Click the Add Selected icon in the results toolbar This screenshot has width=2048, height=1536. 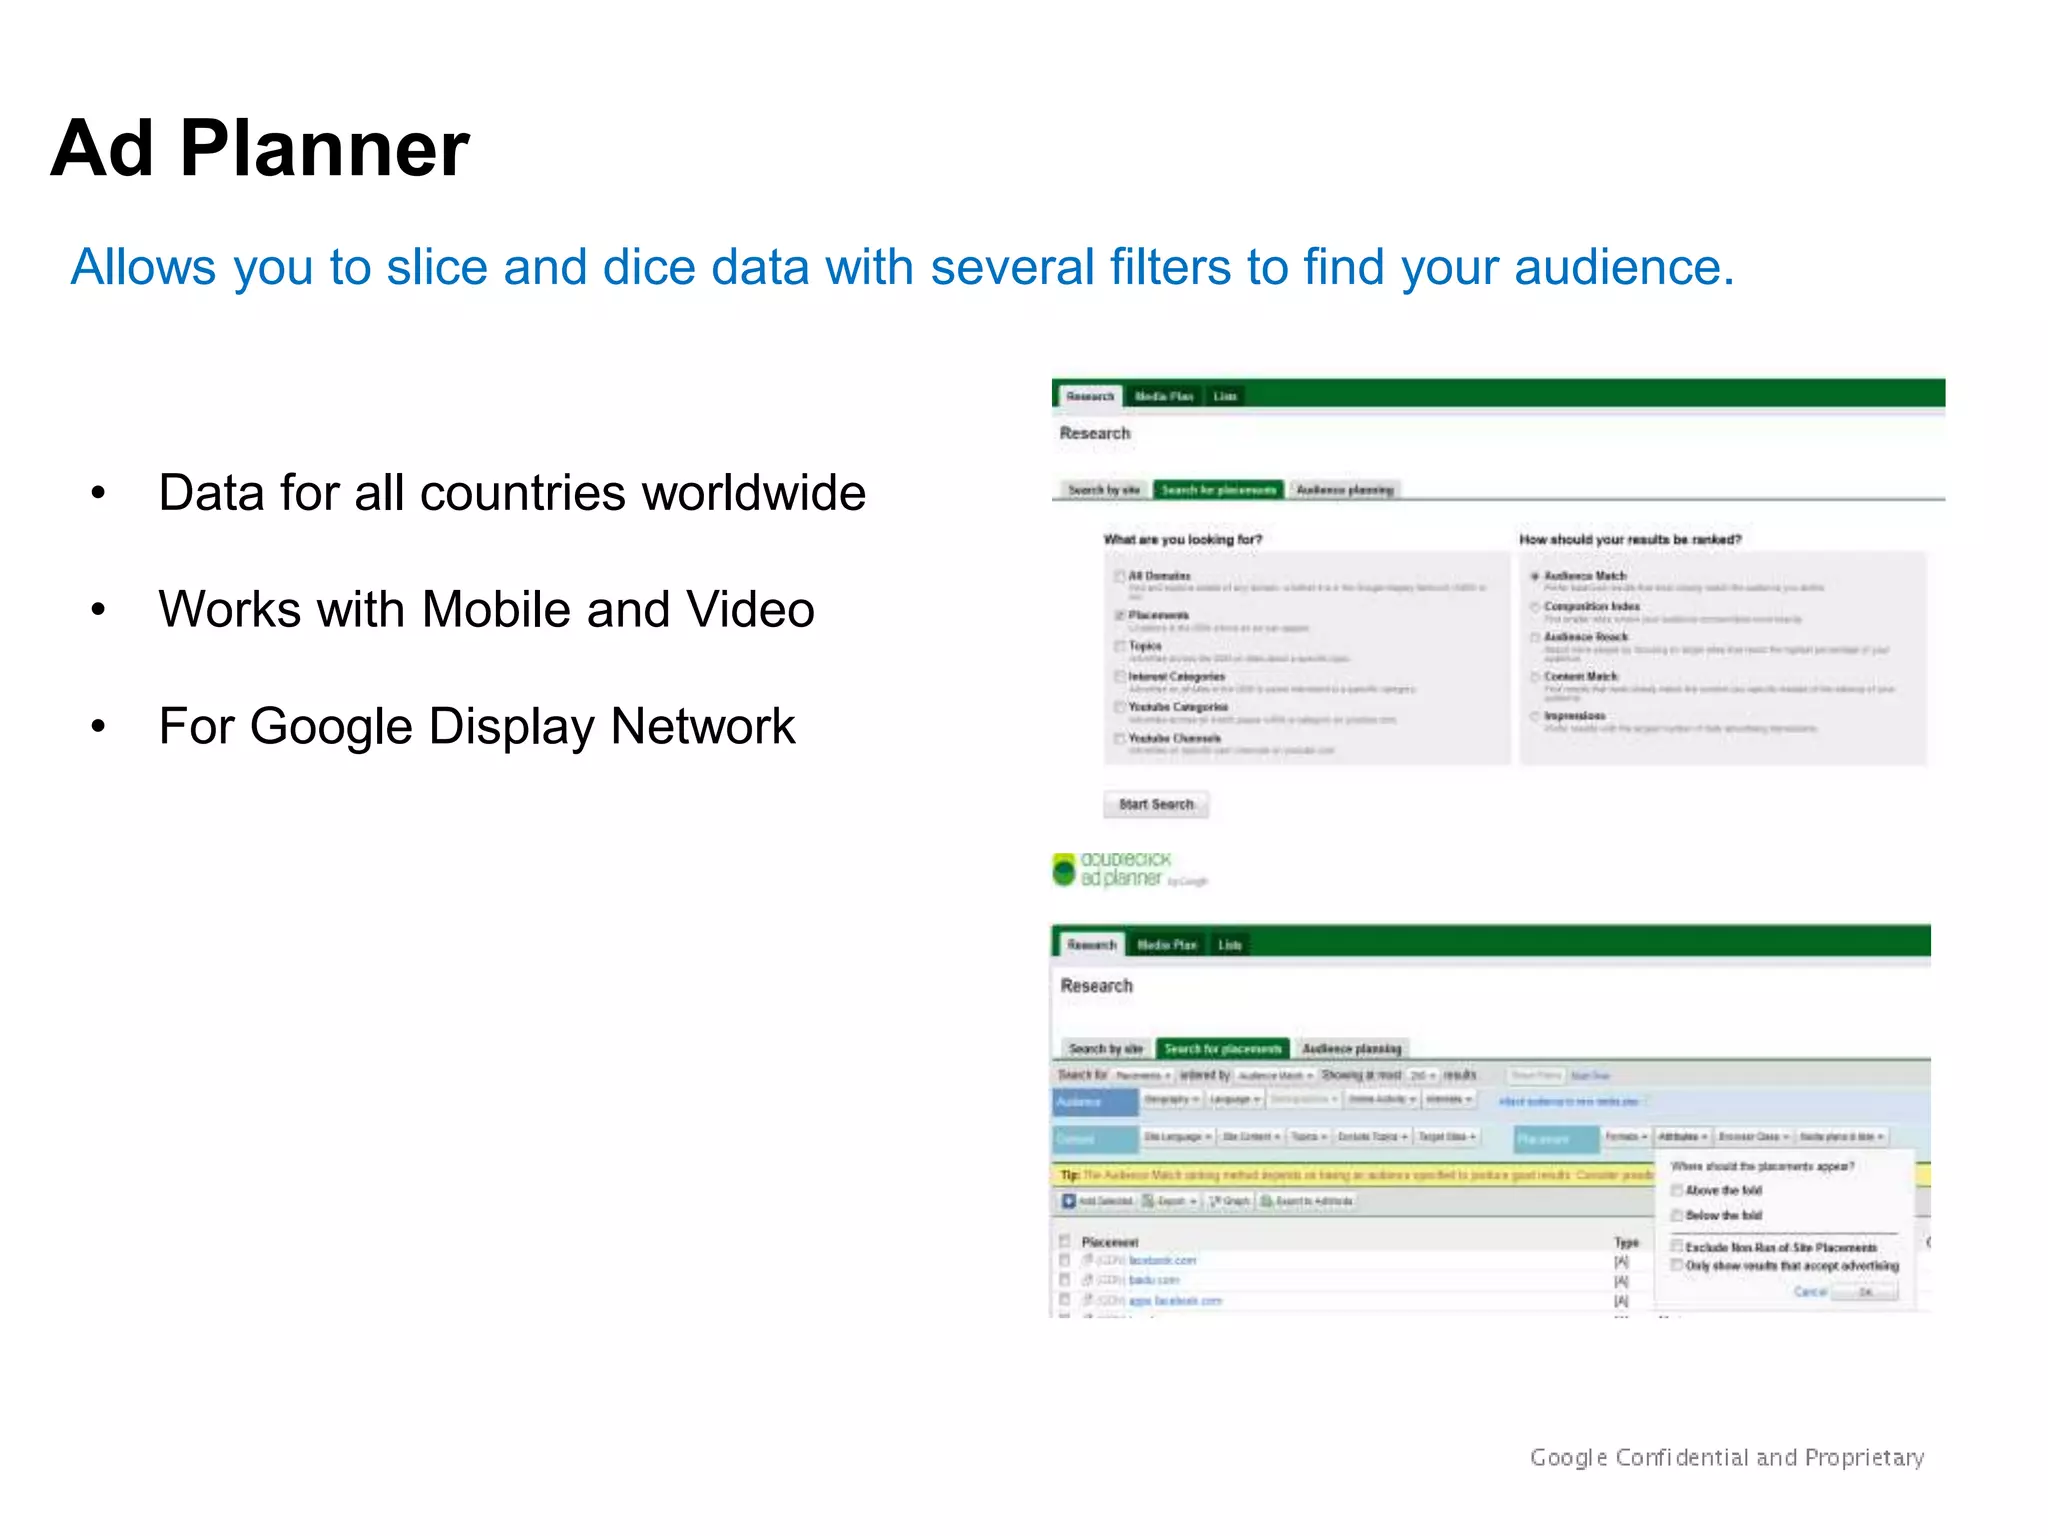pos(1068,1201)
